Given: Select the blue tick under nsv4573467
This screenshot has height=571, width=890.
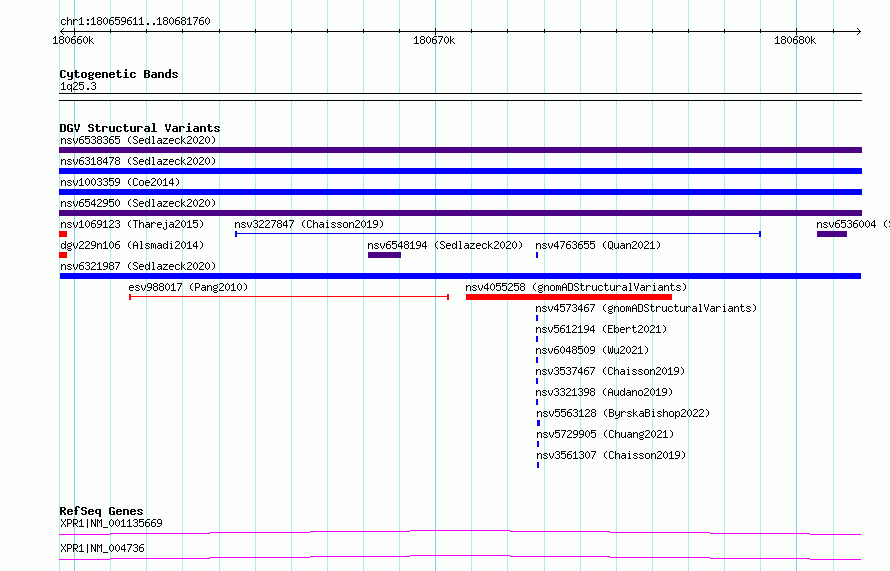Looking at the screenshot, I should coord(537,318).
